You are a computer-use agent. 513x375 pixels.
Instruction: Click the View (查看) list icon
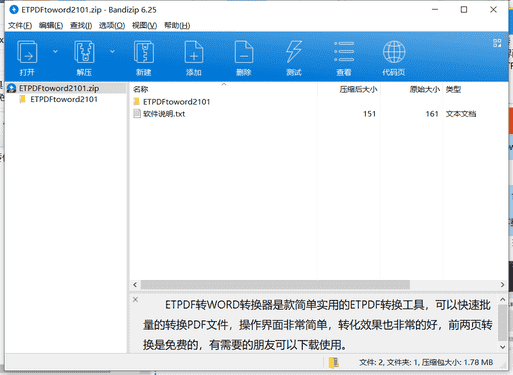tap(344, 52)
